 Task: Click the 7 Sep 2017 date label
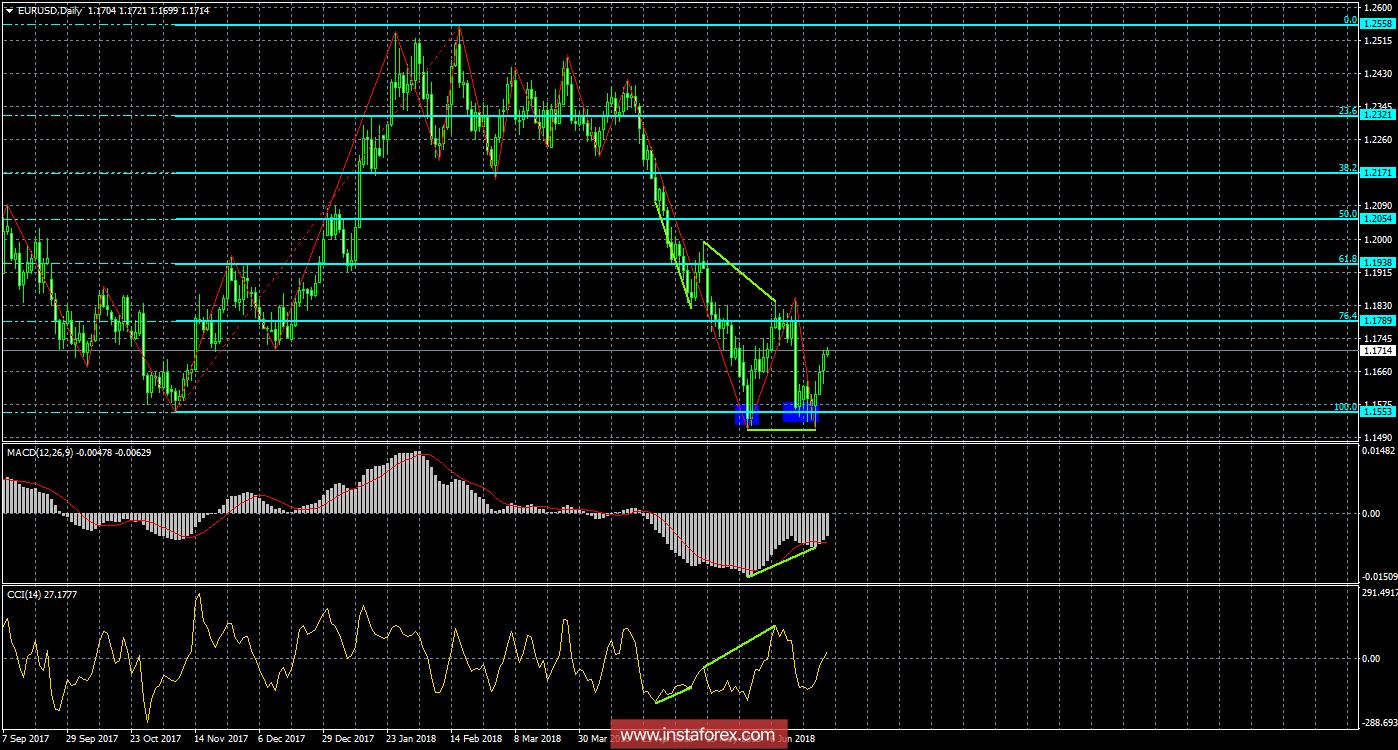27,739
